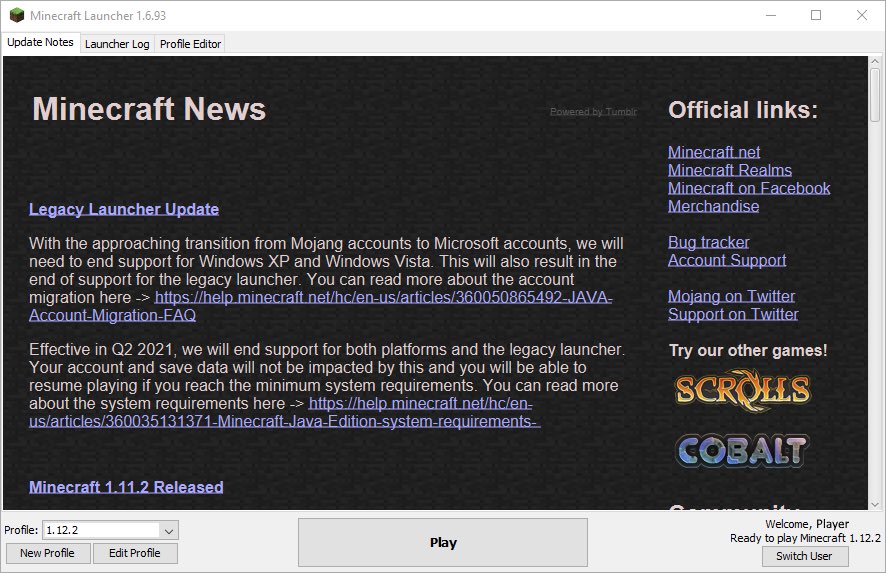Minimize the Minecraft Launcher window
This screenshot has height=573, width=886.
[771, 15]
